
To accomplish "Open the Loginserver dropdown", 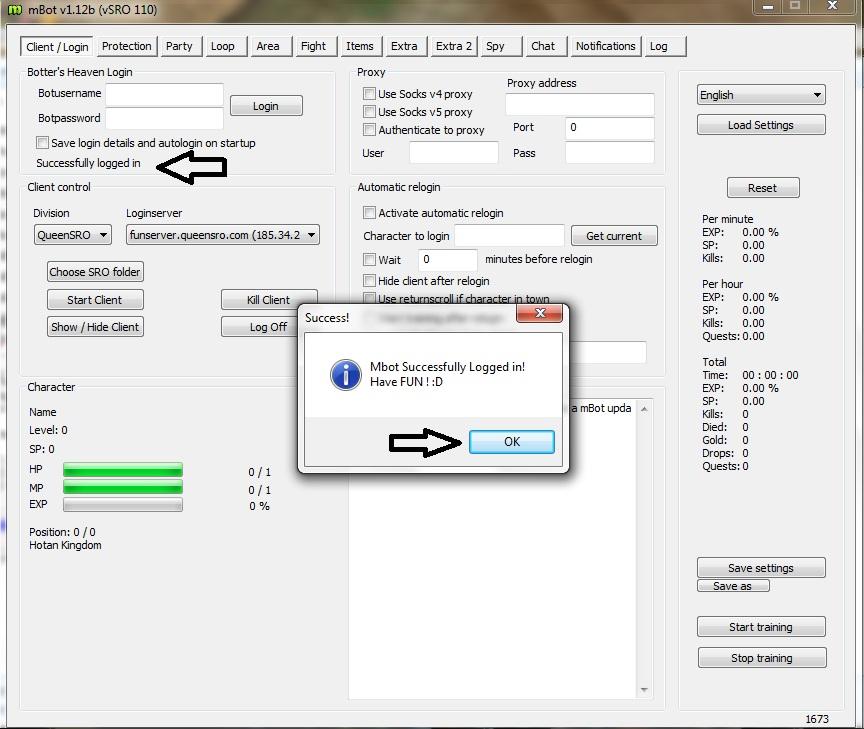I will click(x=222, y=235).
